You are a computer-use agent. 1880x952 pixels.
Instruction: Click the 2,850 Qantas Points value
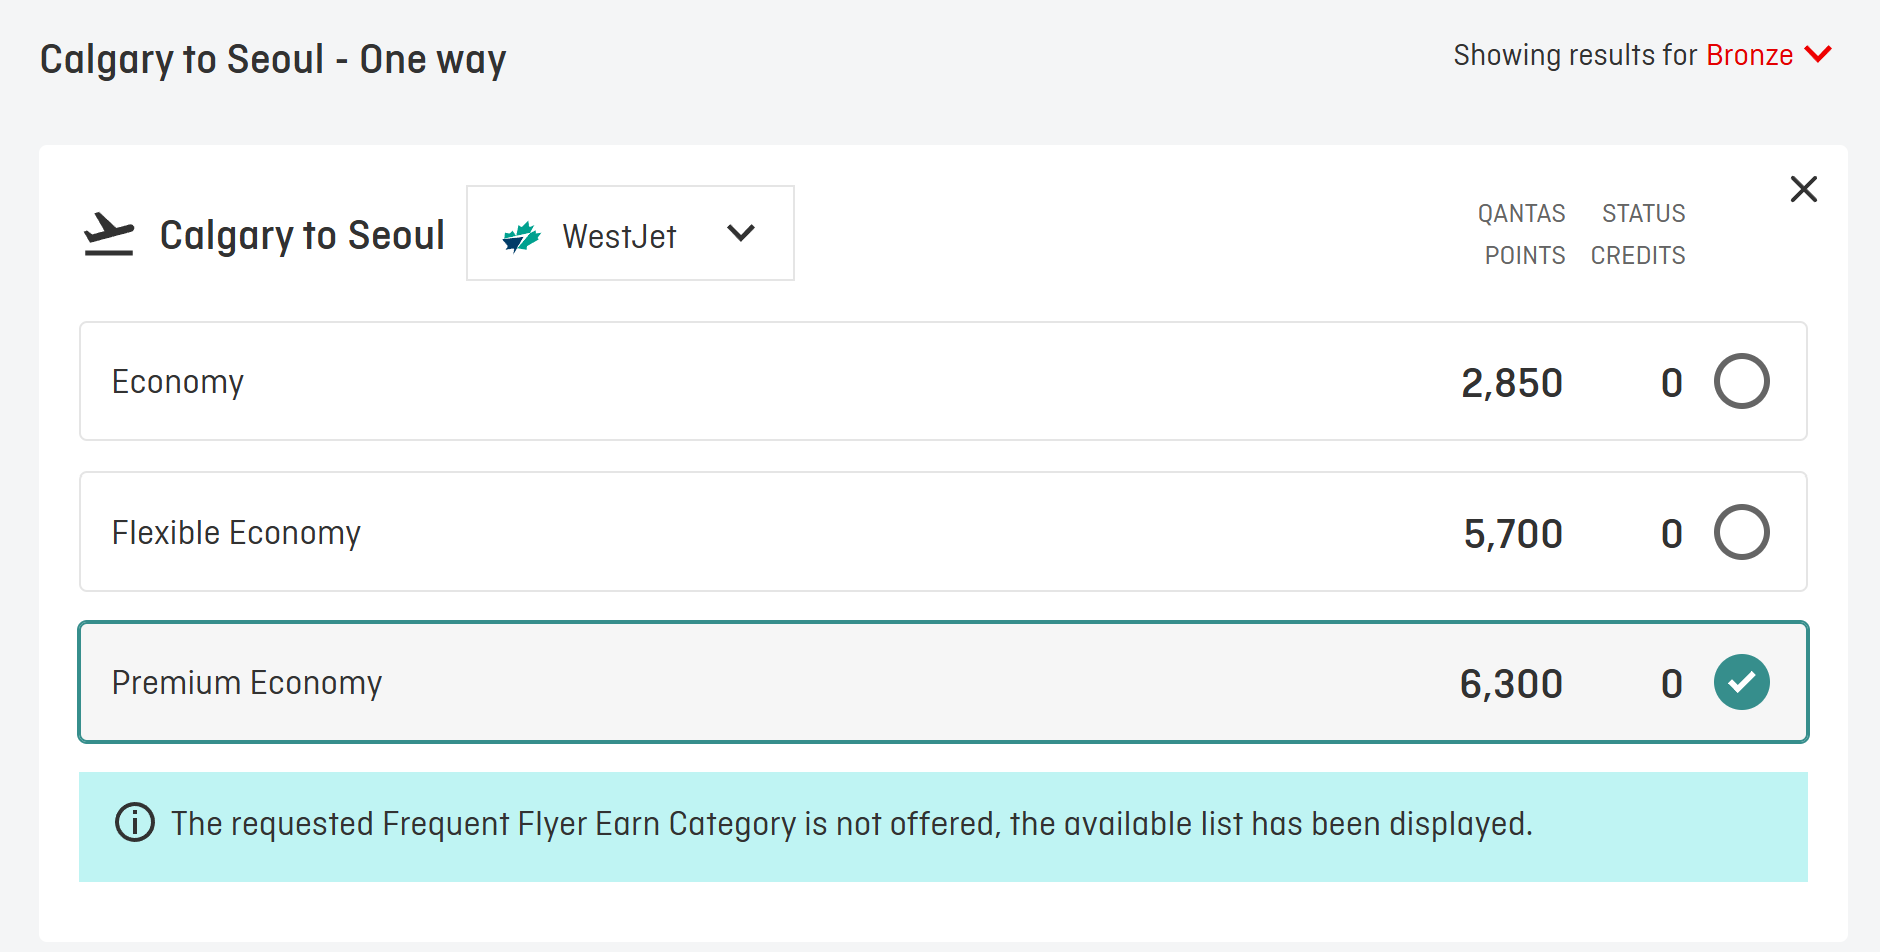point(1511,383)
